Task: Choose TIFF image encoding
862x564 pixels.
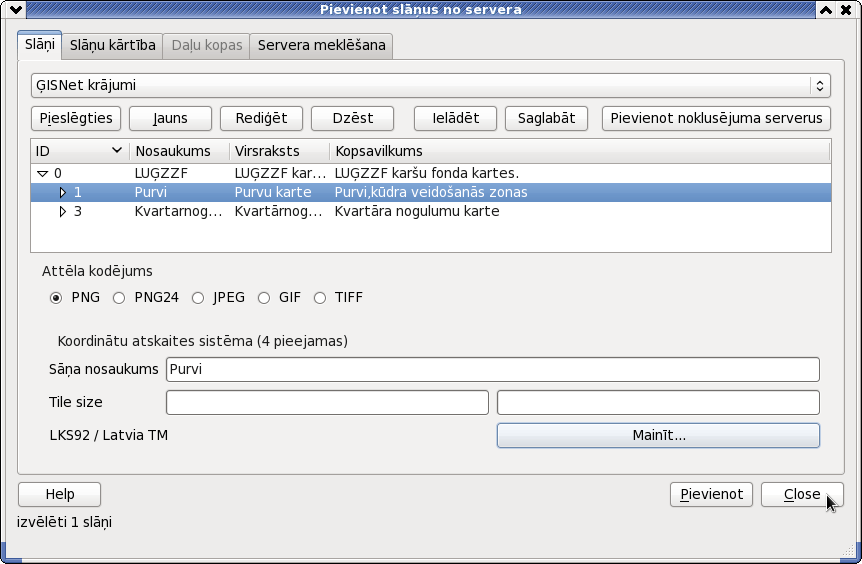Action: tap(319, 298)
